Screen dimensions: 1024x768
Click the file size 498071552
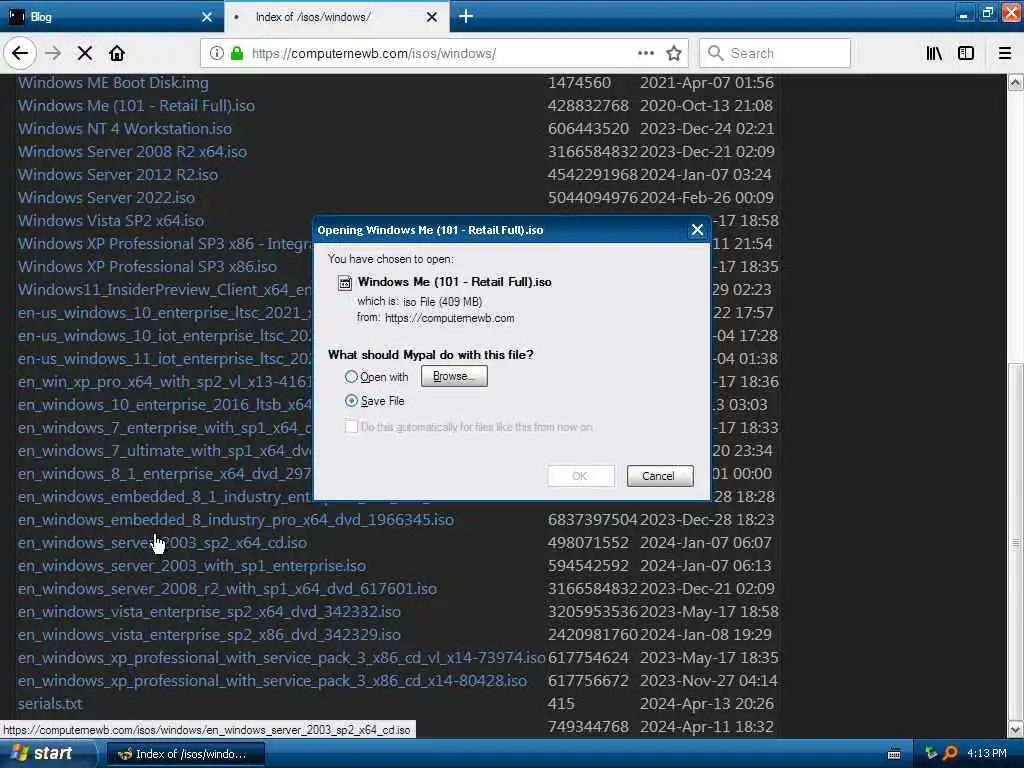pos(588,543)
